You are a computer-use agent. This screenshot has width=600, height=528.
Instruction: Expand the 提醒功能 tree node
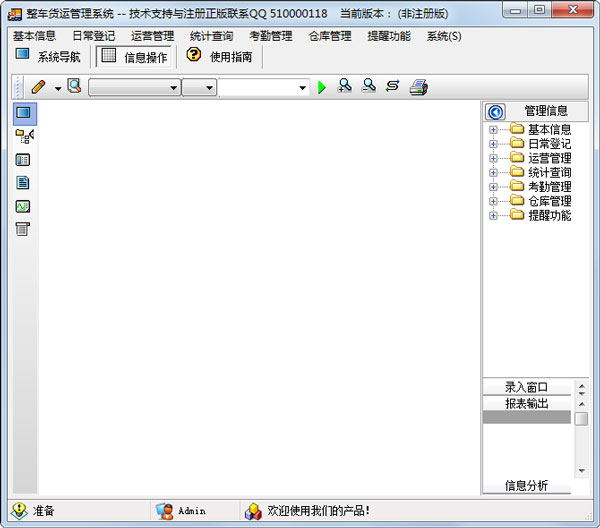pos(493,216)
